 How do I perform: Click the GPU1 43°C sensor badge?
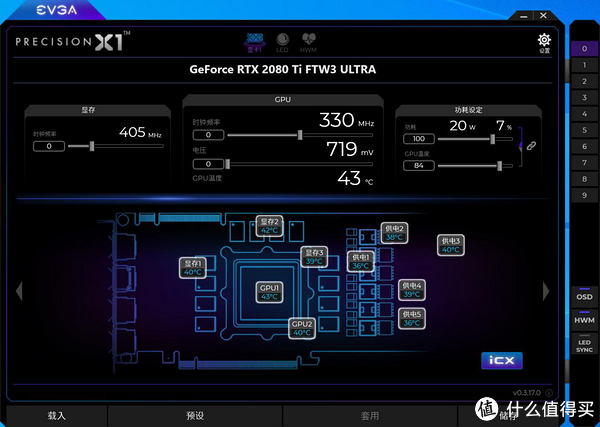click(x=269, y=292)
